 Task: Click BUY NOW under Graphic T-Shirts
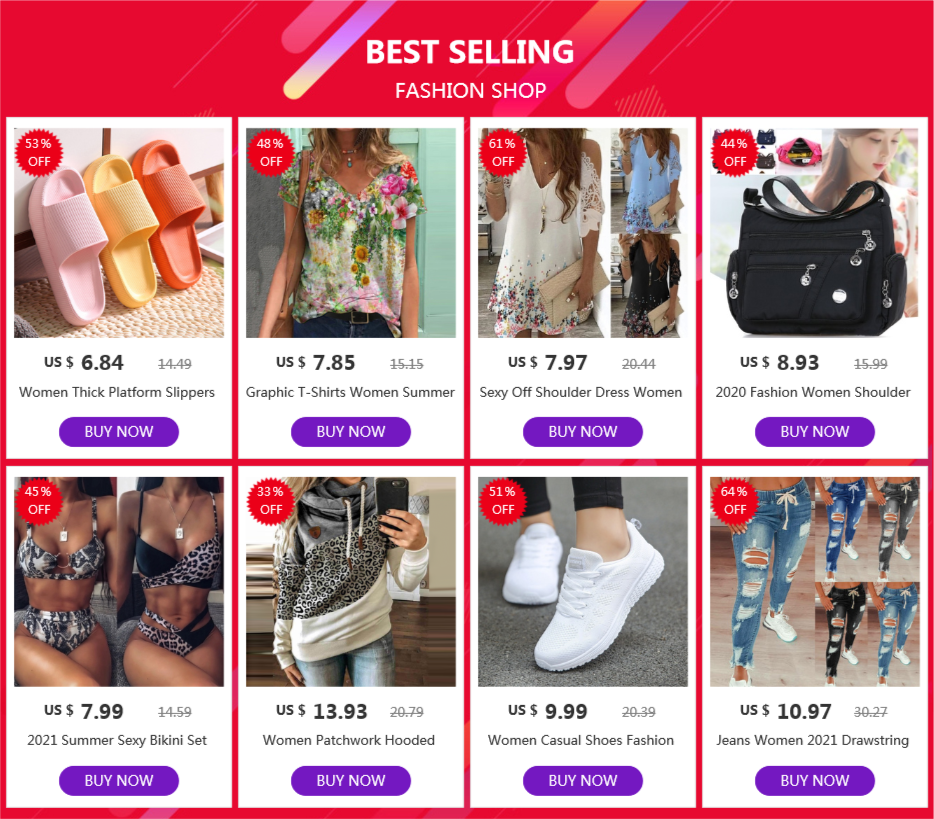point(351,432)
